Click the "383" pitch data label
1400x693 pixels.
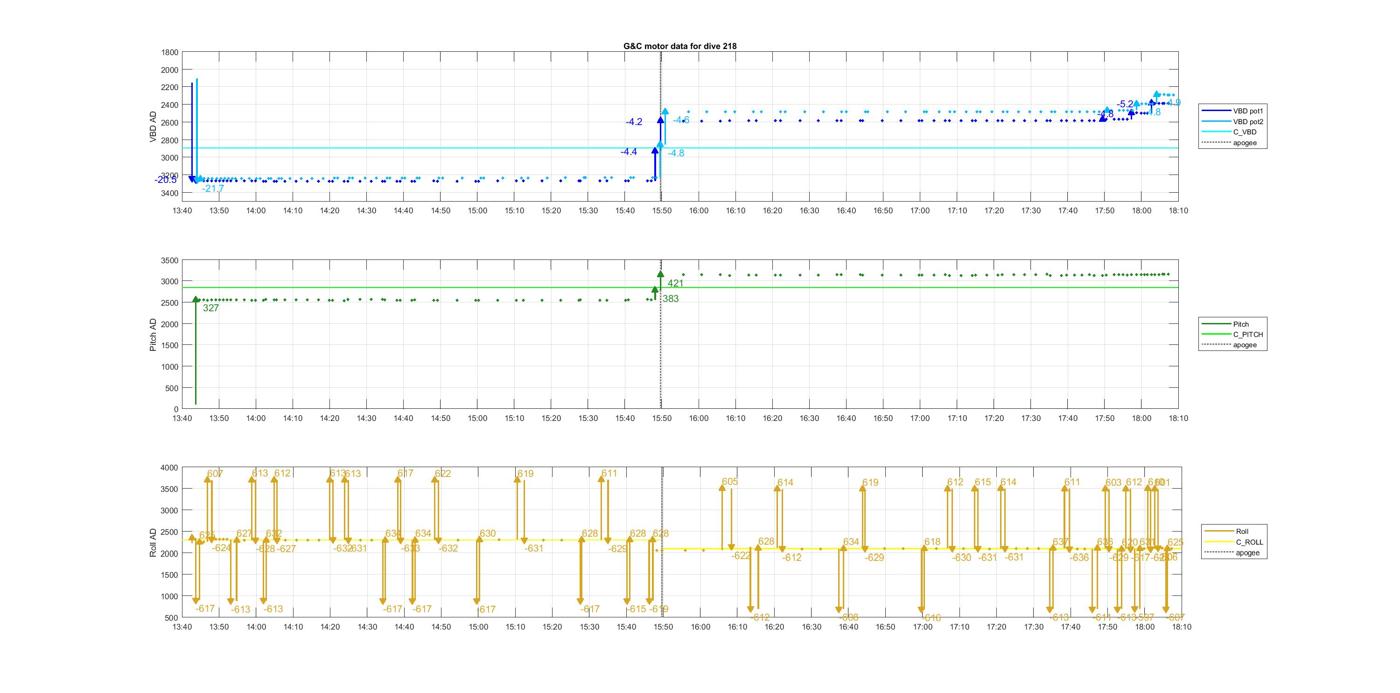(670, 299)
